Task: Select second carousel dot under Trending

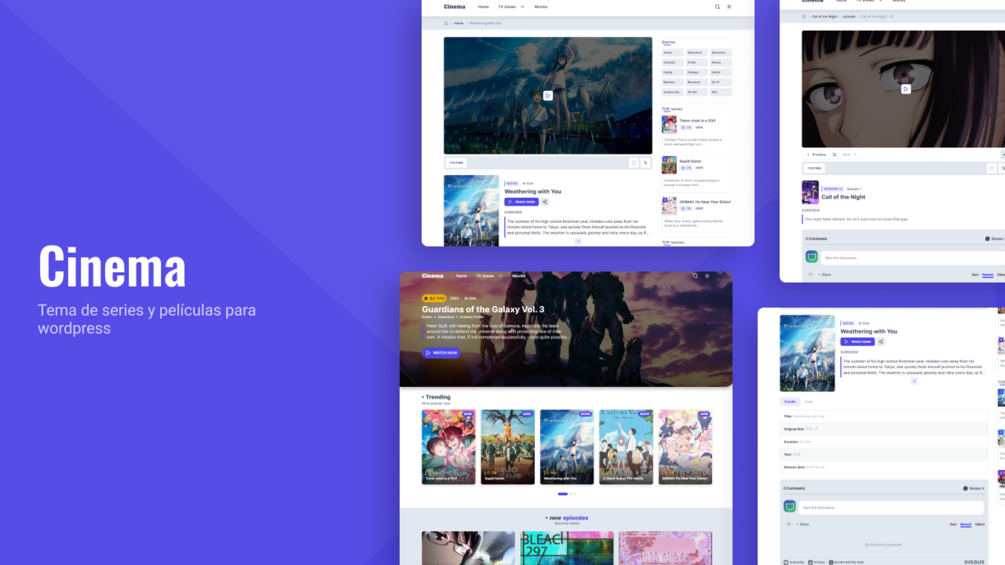Action: click(x=570, y=494)
